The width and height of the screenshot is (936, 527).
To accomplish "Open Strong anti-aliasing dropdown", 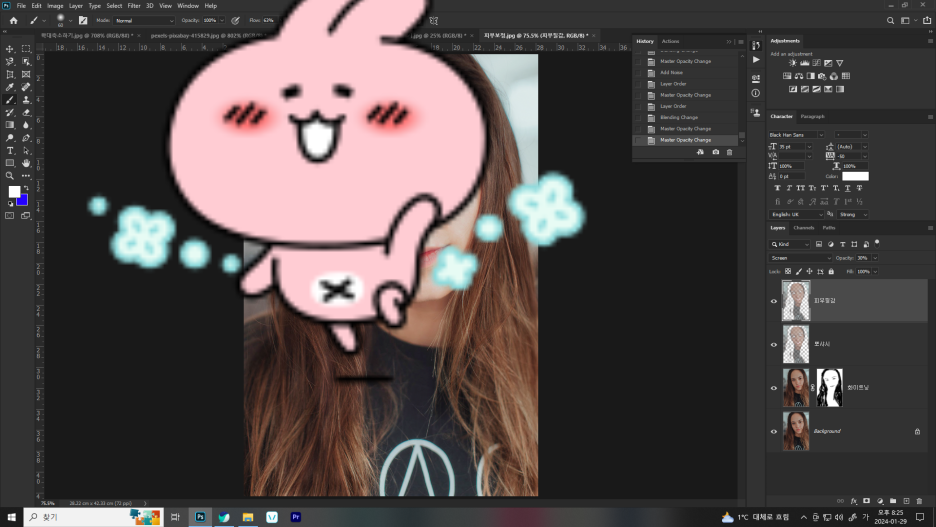I will click(853, 214).
